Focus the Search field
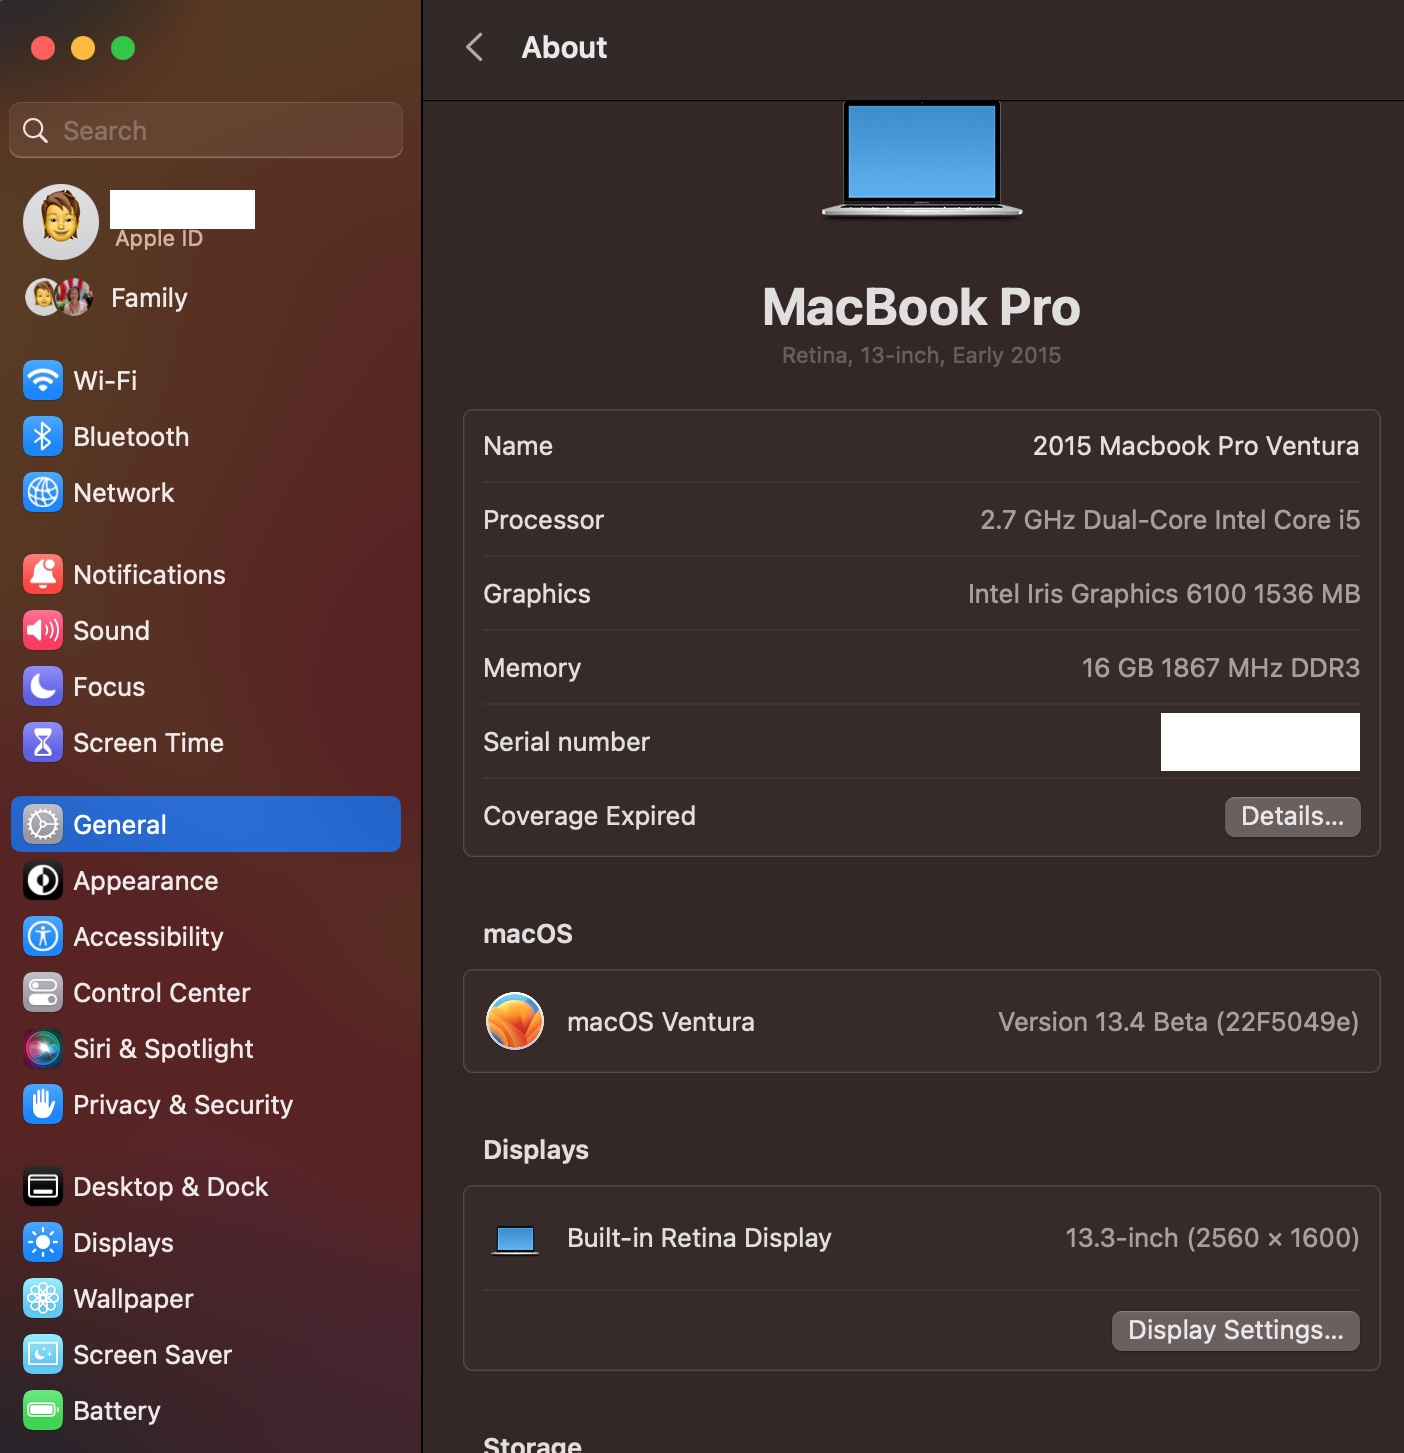Image resolution: width=1404 pixels, height=1453 pixels. [x=206, y=130]
